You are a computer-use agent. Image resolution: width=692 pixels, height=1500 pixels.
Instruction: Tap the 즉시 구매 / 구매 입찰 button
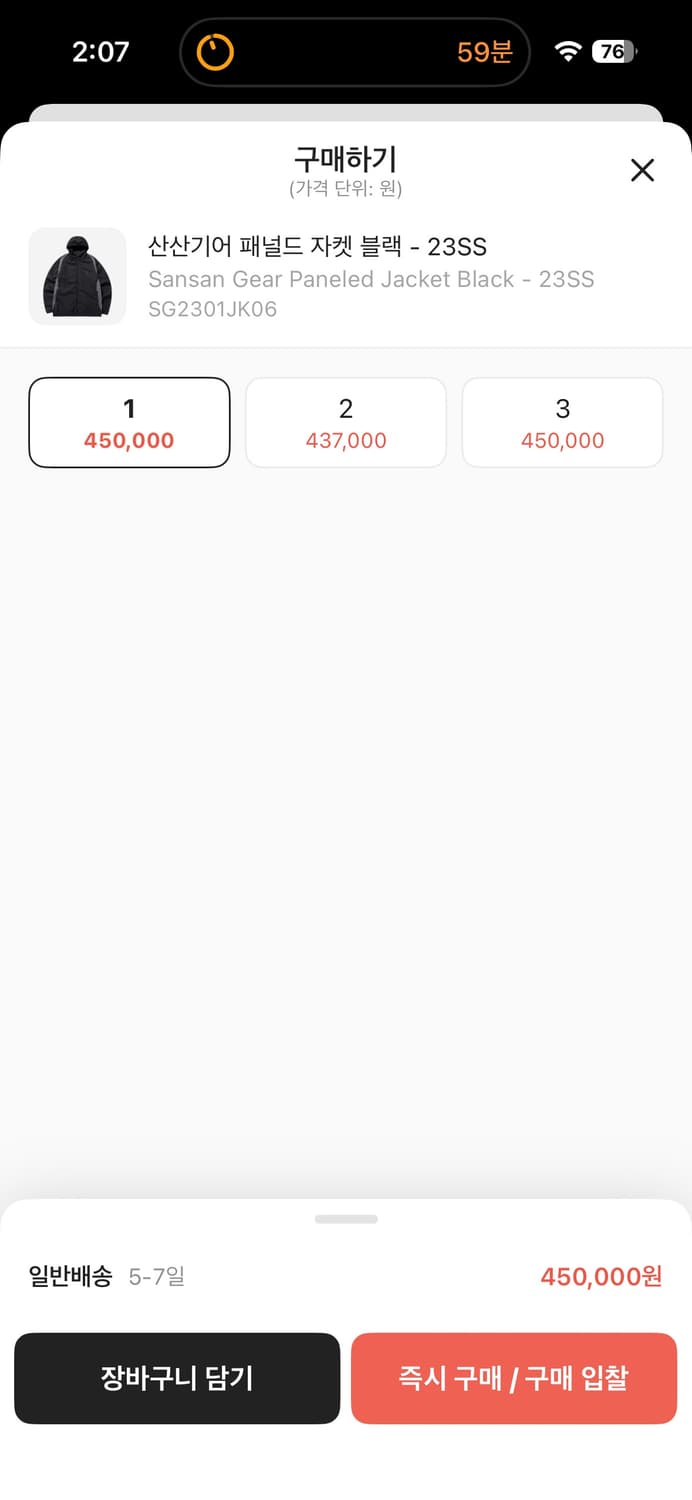[514, 1378]
